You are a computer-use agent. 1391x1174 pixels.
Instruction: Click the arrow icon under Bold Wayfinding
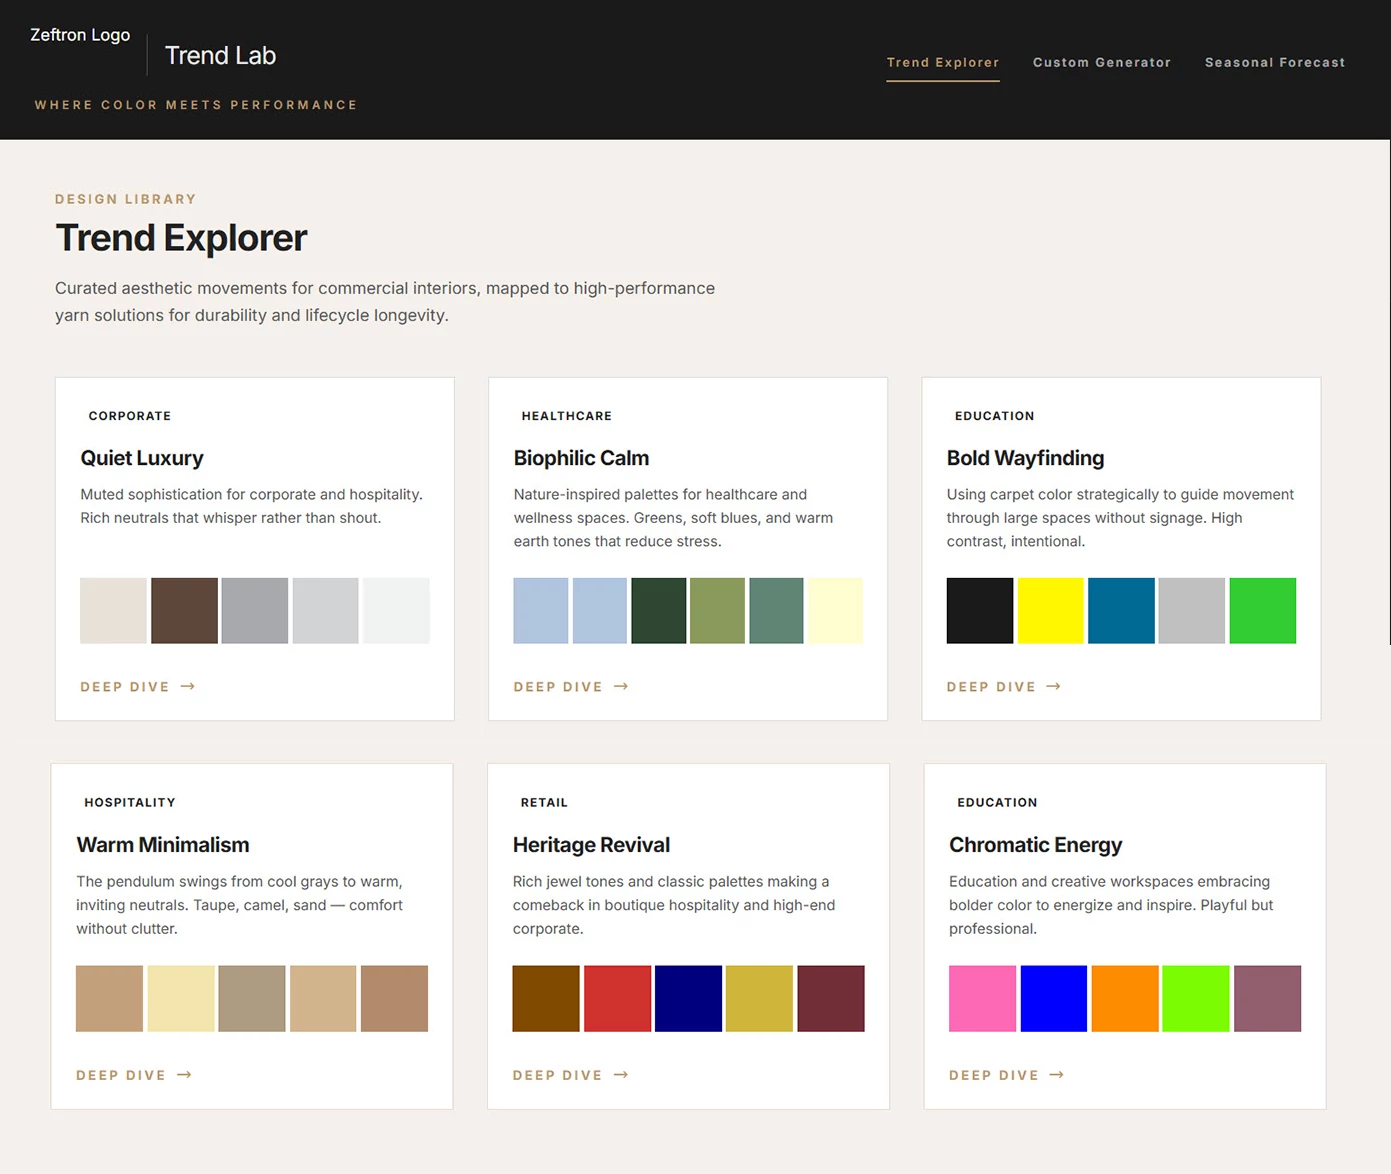(x=1053, y=687)
